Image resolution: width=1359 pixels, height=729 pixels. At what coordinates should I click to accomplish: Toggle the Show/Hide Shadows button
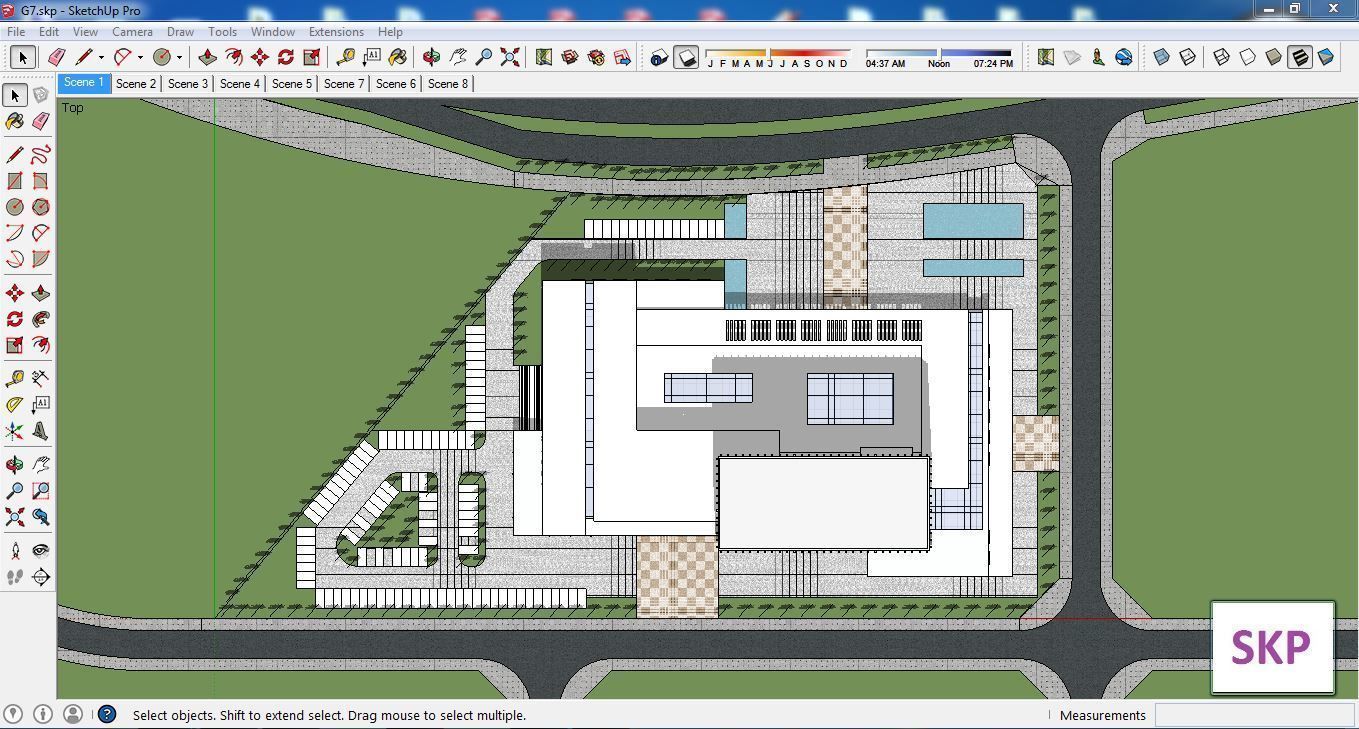[x=686, y=57]
